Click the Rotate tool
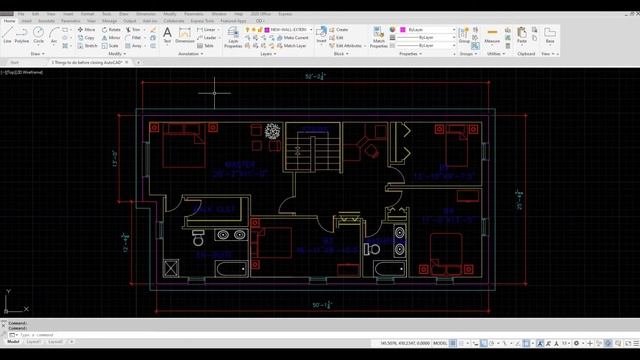The image size is (640, 360). point(111,30)
